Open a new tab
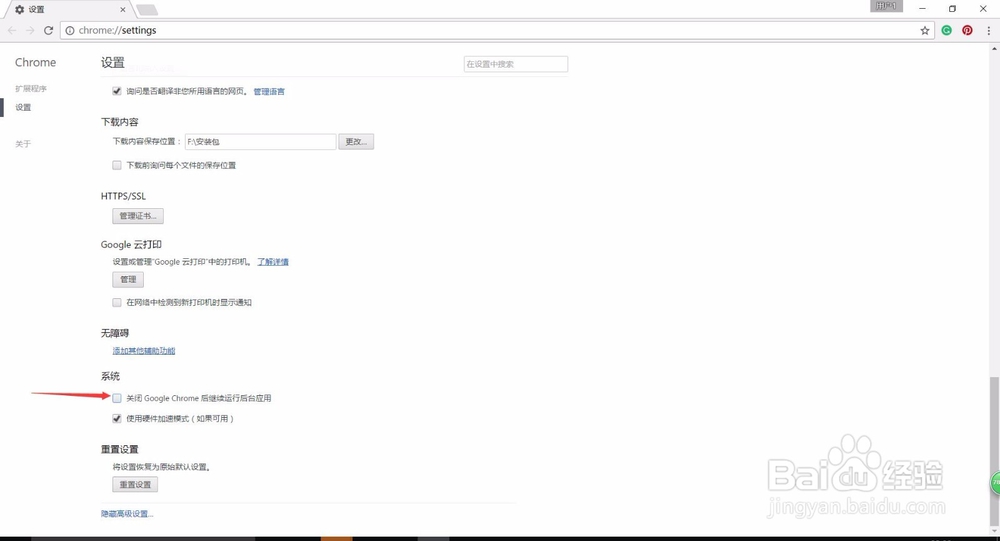Viewport: 1000px width, 541px height. pyautogui.click(x=147, y=10)
